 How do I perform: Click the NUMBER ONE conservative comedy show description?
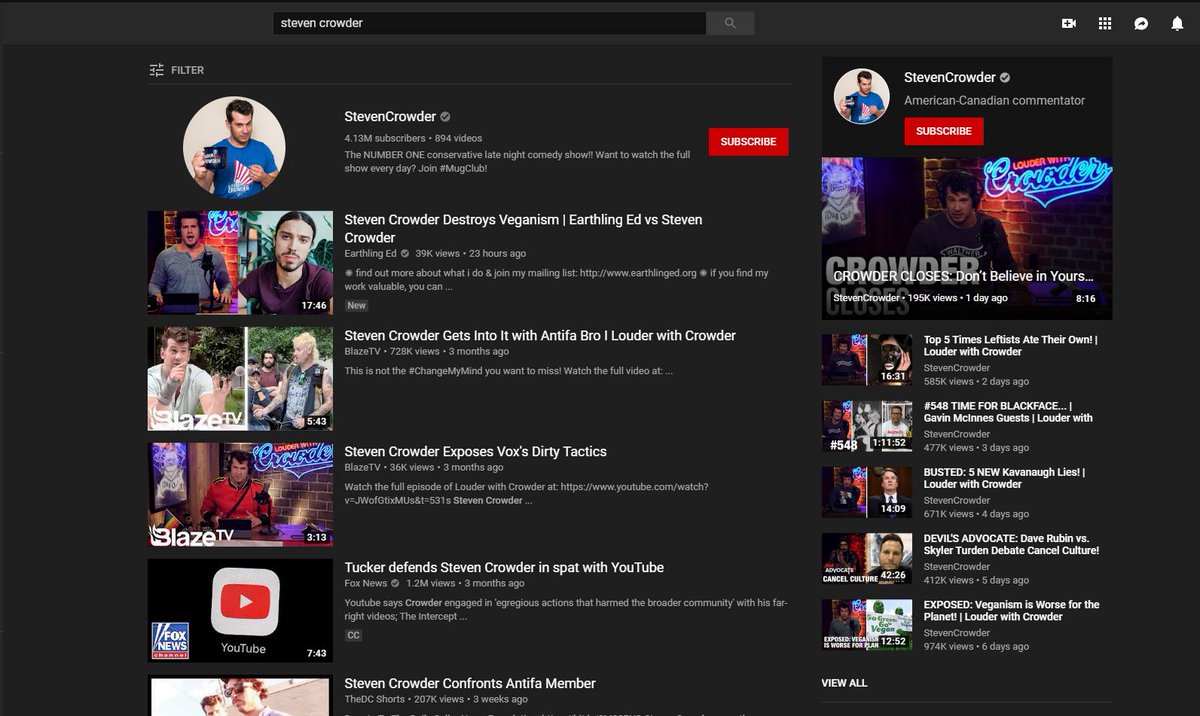point(517,161)
